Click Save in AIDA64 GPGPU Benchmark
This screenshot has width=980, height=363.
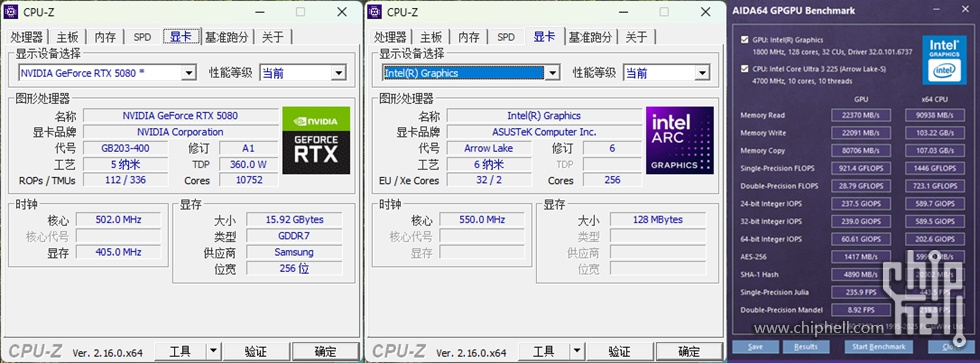click(x=755, y=347)
